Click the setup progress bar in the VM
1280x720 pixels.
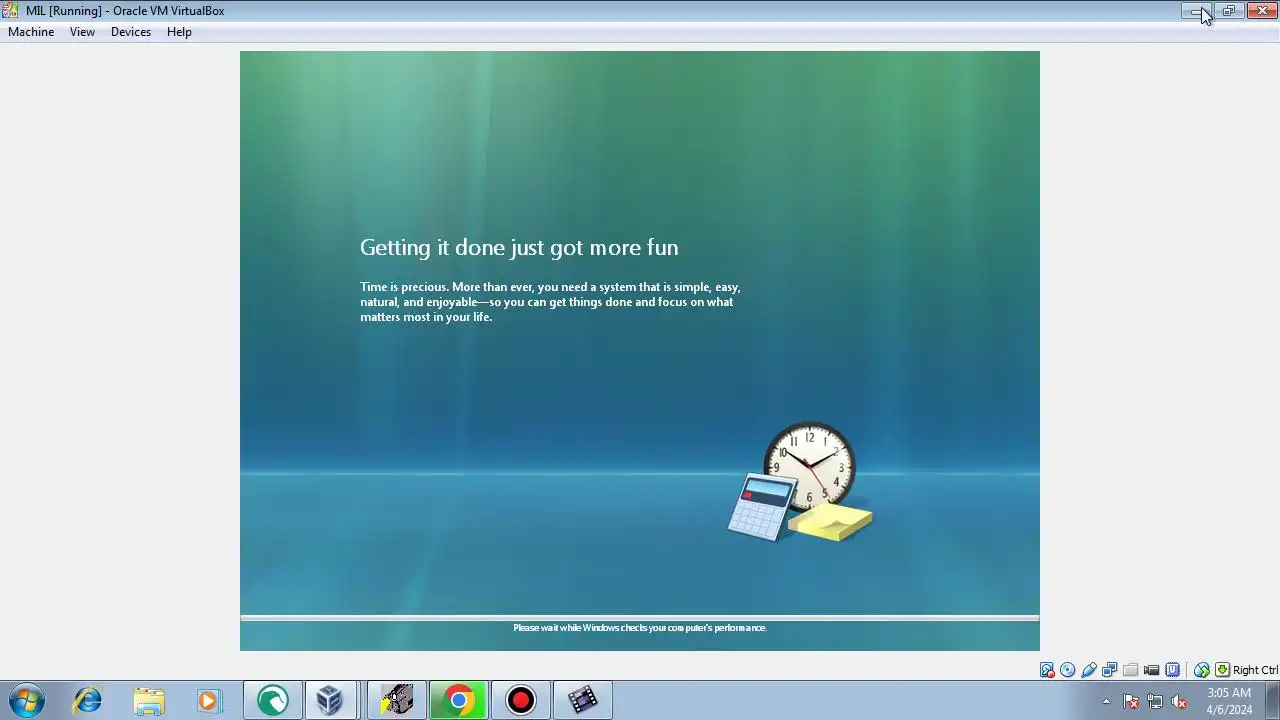640,618
